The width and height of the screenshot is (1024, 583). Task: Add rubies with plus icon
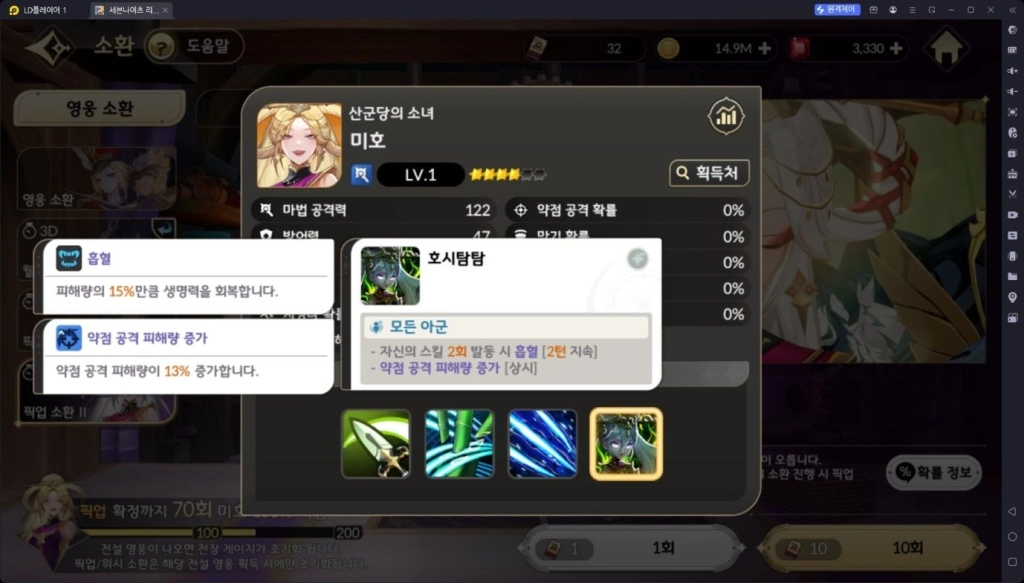tap(896, 48)
